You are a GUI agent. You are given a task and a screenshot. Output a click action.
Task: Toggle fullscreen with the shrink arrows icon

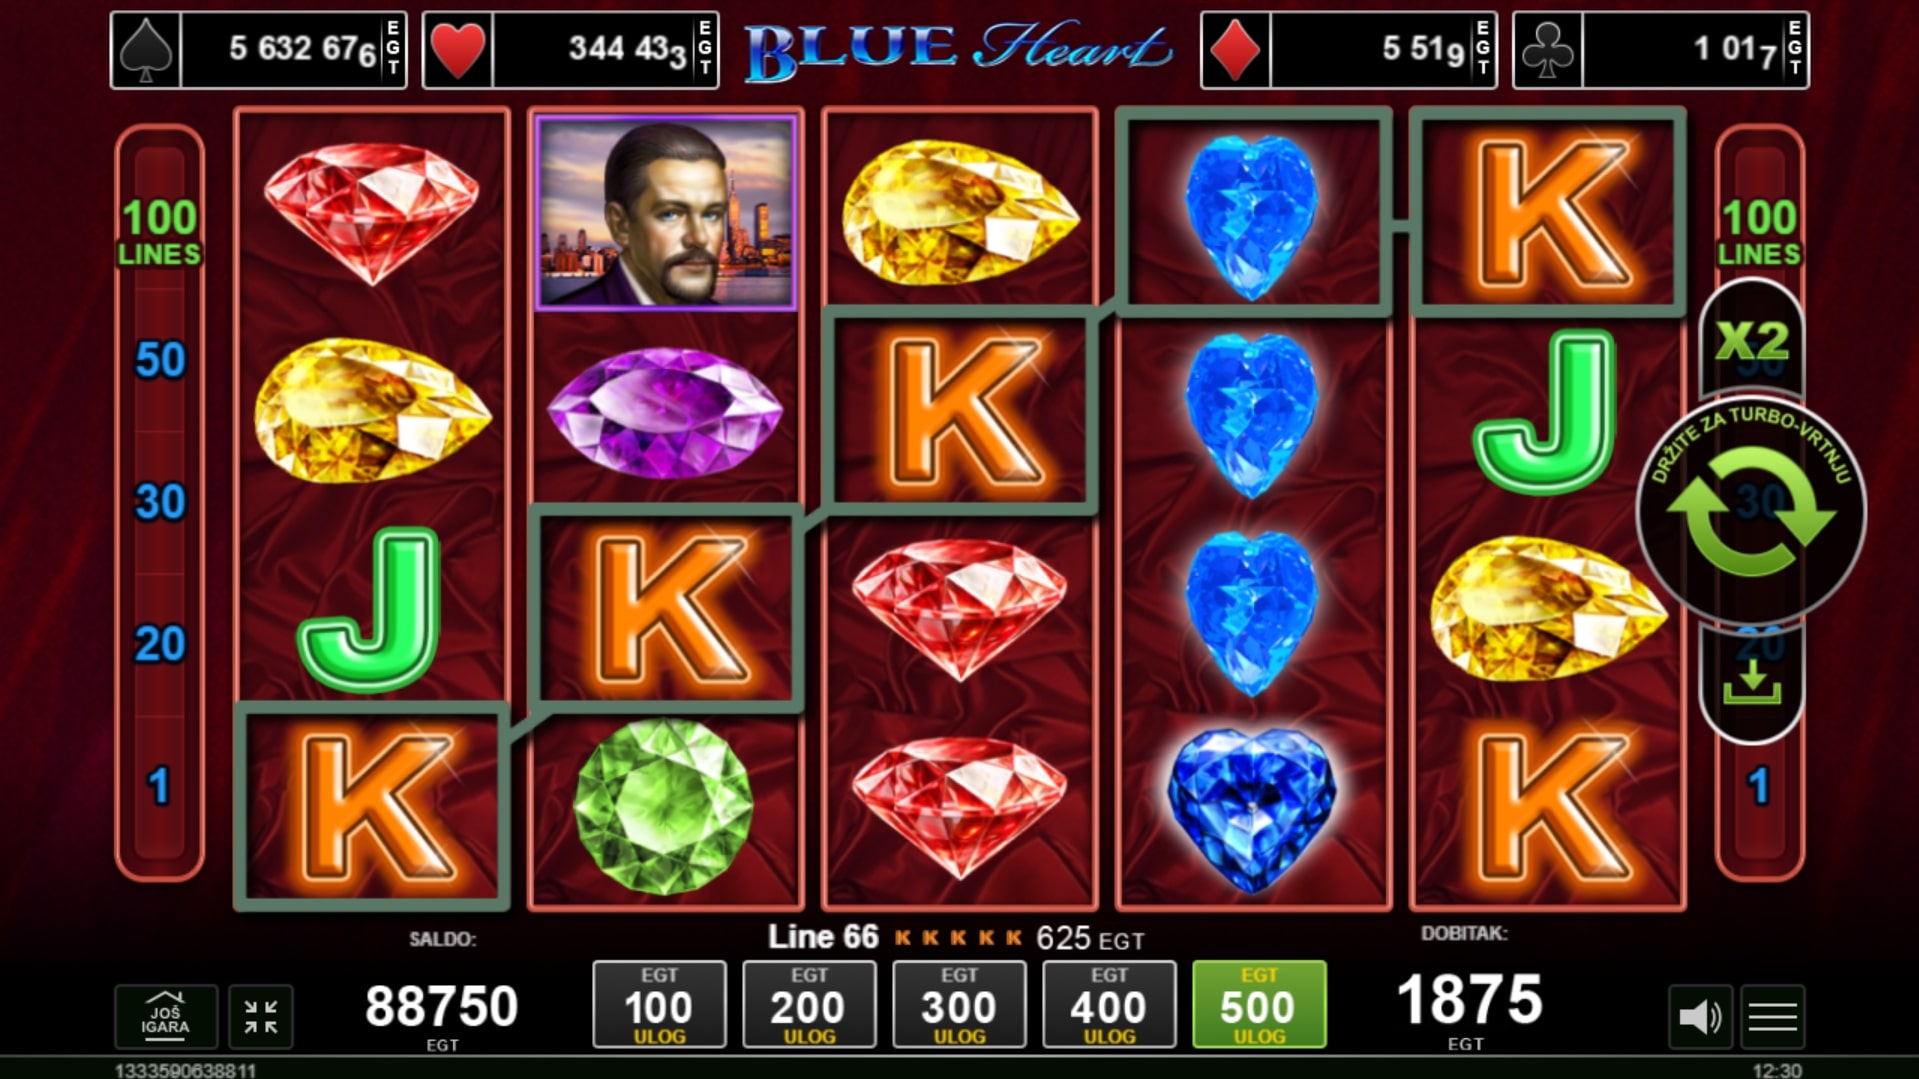(261, 1017)
